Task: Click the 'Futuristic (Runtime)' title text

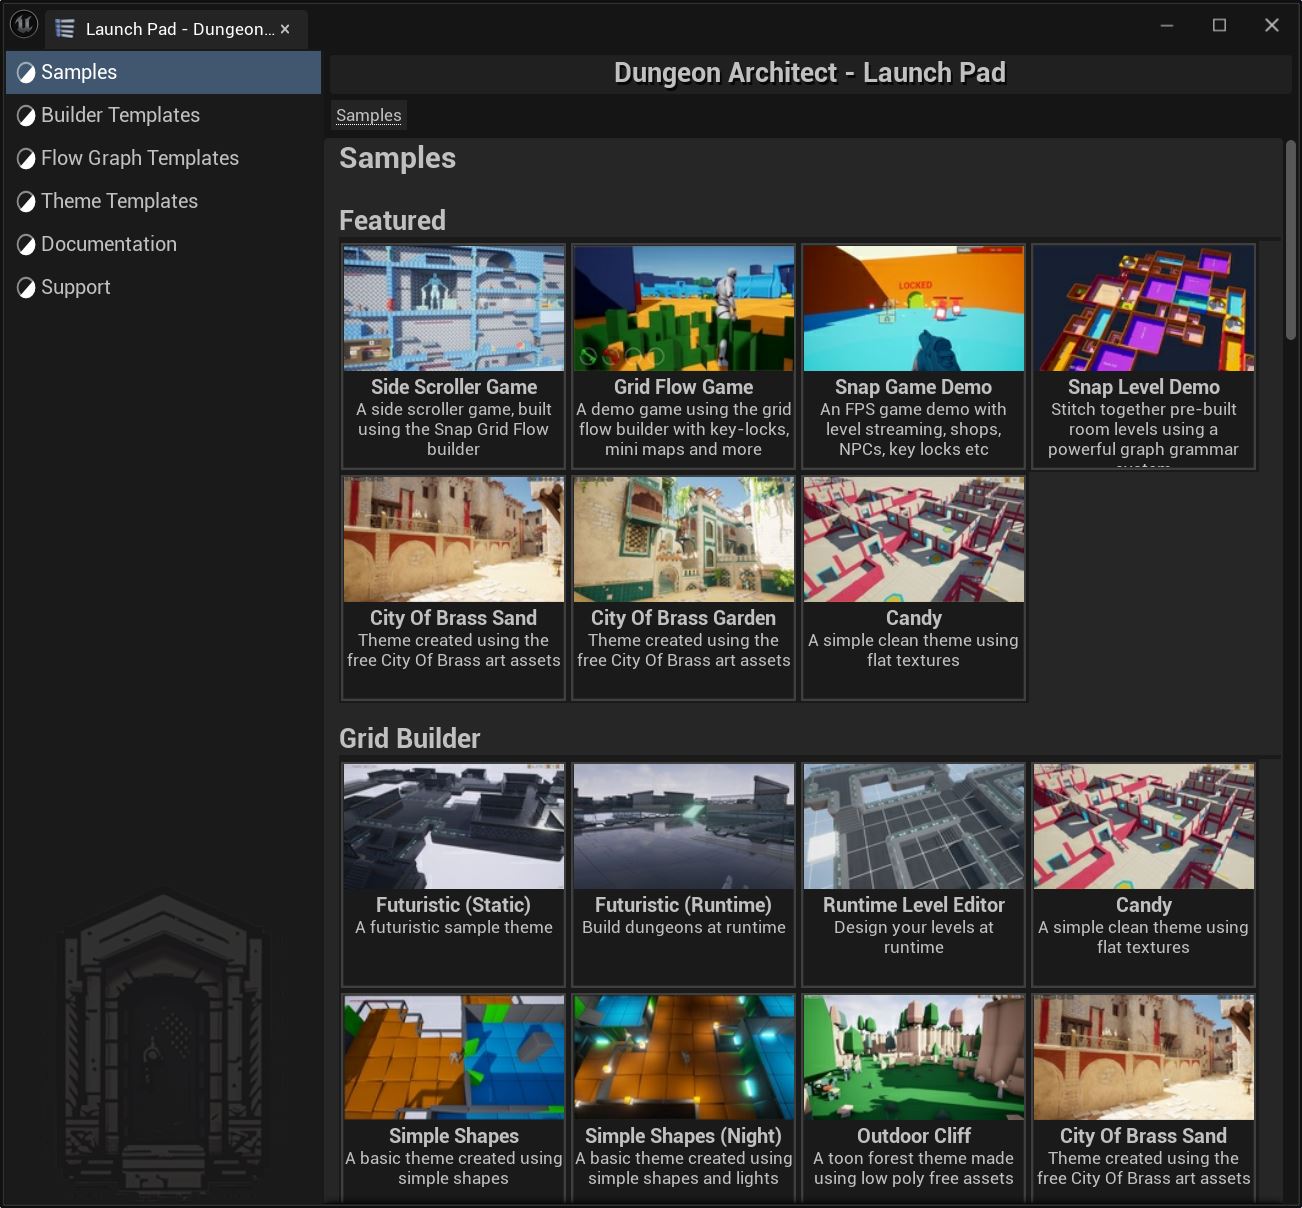Action: (684, 905)
